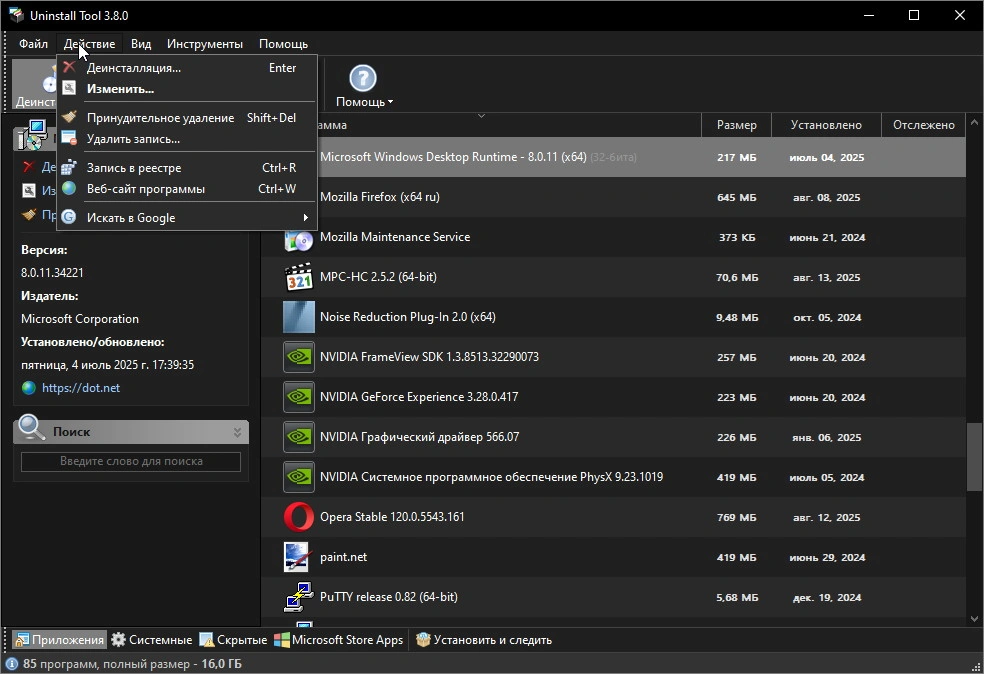Open the Файл menu
This screenshot has width=984, height=674.
coord(33,44)
